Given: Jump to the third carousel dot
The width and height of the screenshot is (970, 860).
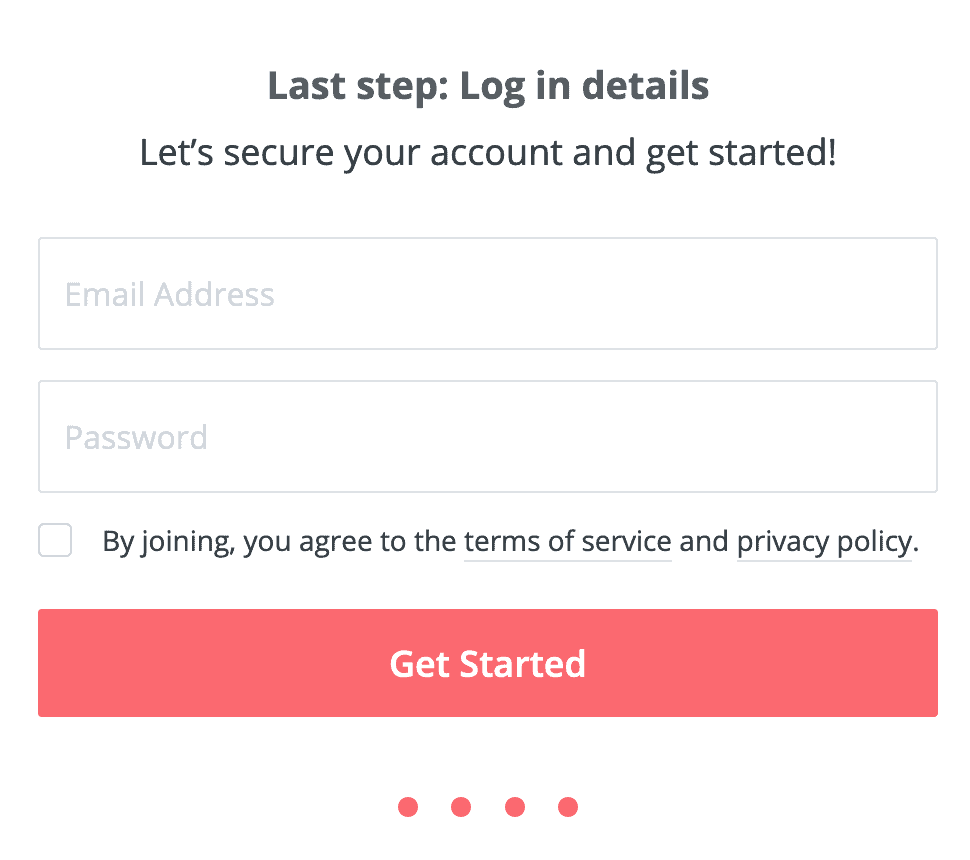Looking at the screenshot, I should pyautogui.click(x=514, y=806).
